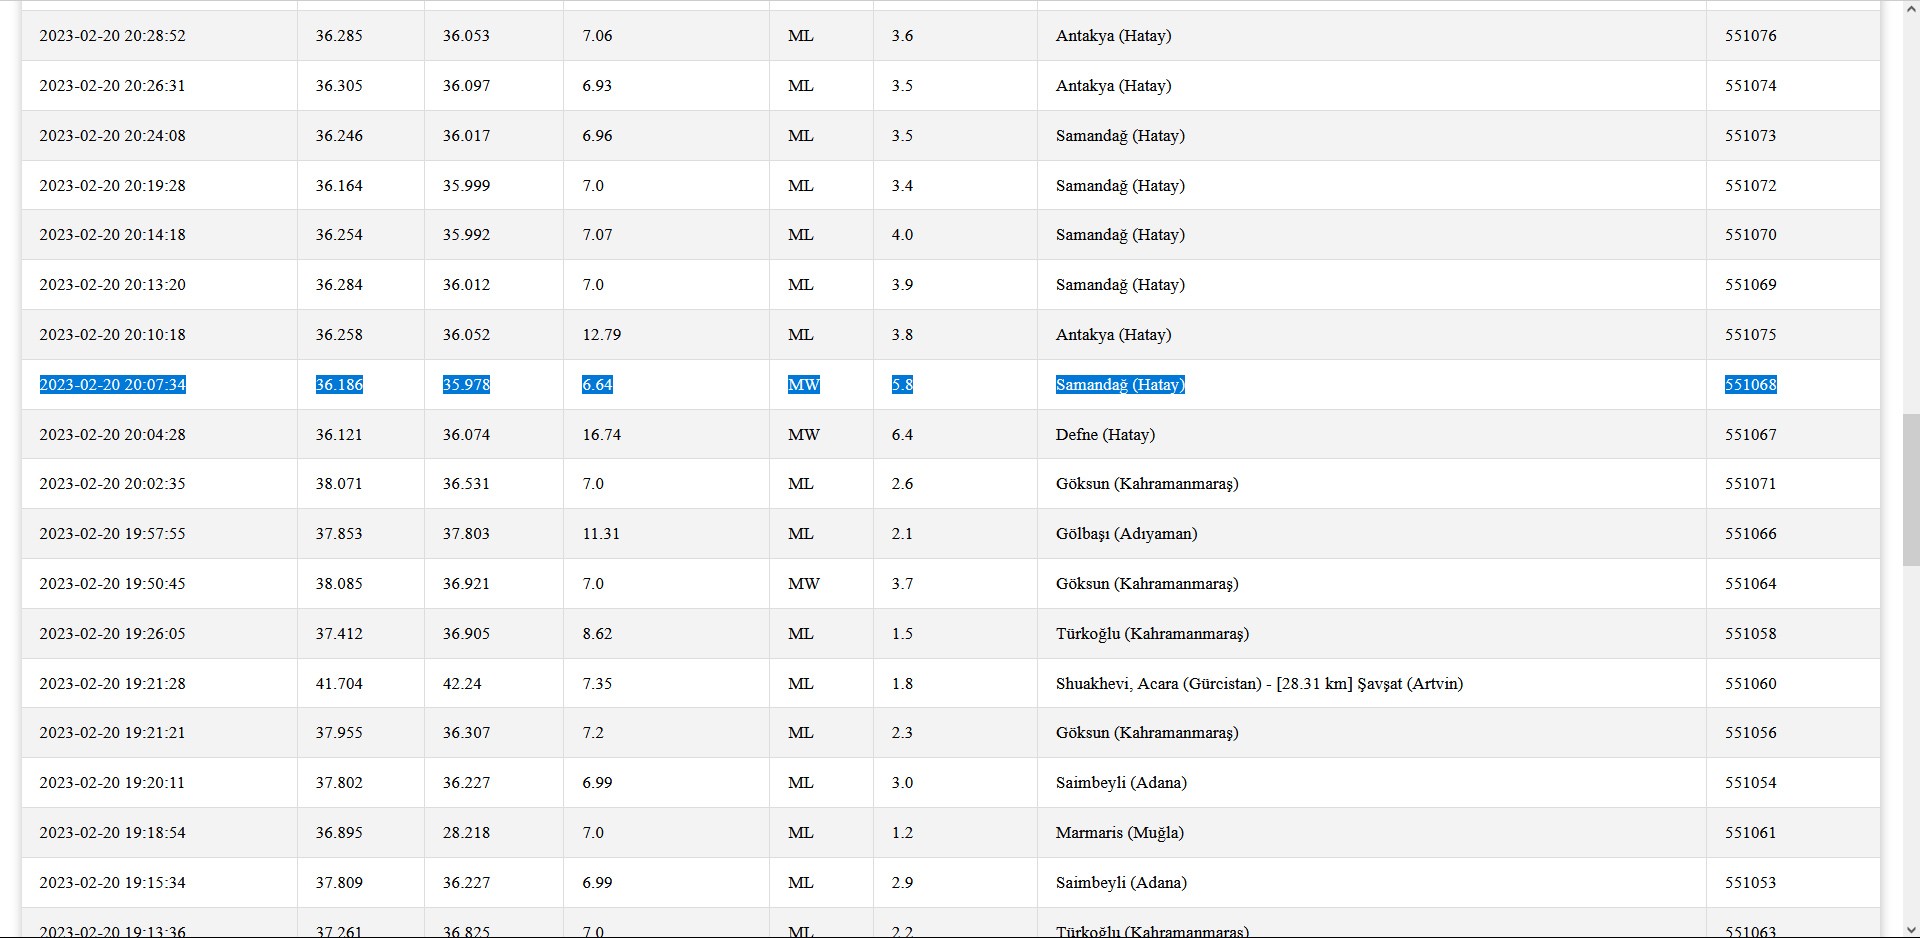Screen dimensions: 1920x938
Task: Click timestamp 2023-02-20 20:26:31
Action: pyautogui.click(x=113, y=86)
